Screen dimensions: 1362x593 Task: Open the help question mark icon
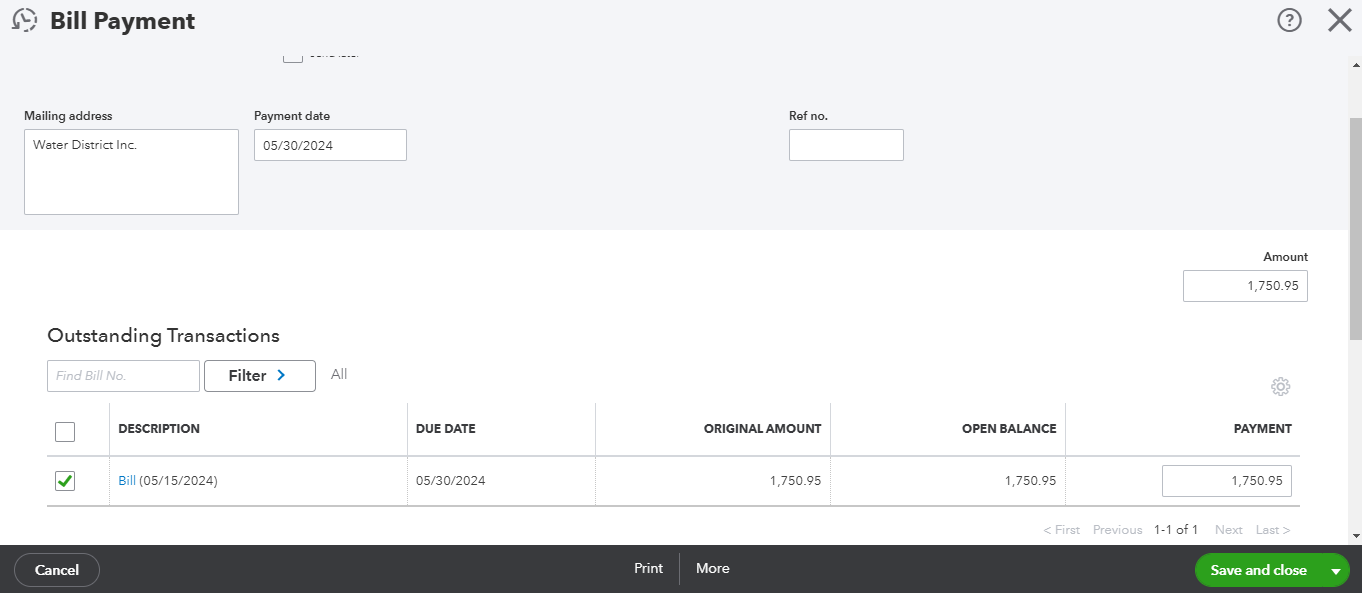click(1289, 20)
